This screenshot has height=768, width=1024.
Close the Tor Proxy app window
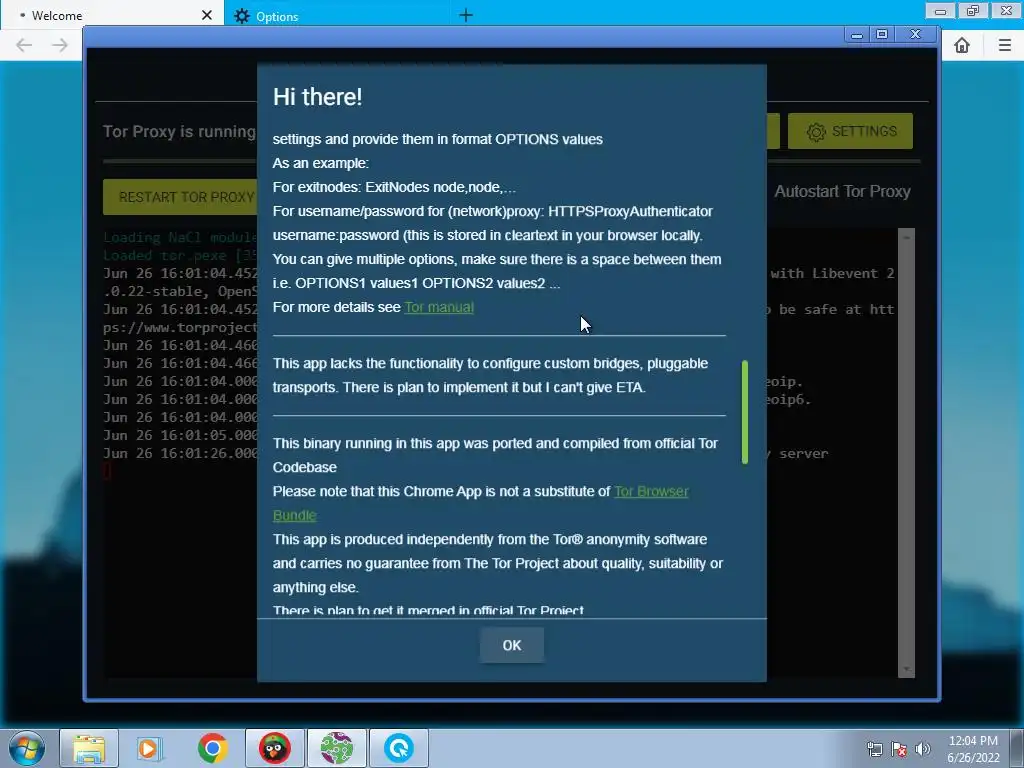click(916, 35)
